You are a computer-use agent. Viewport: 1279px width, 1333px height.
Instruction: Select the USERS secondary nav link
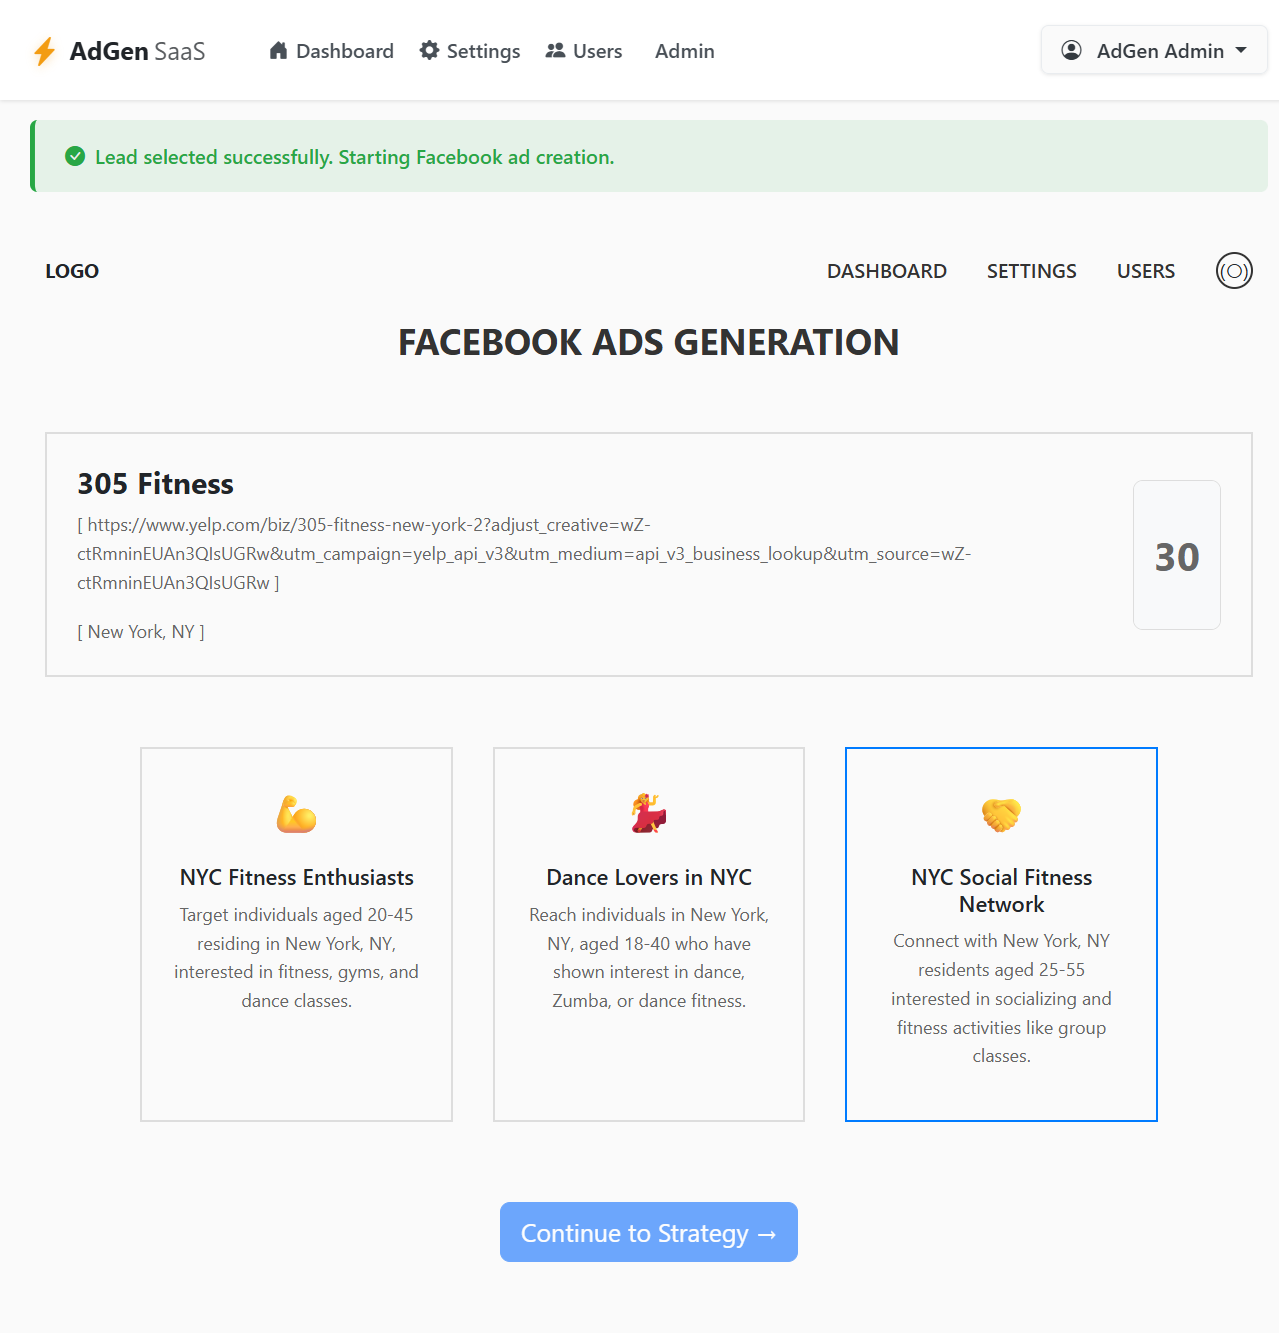point(1146,271)
